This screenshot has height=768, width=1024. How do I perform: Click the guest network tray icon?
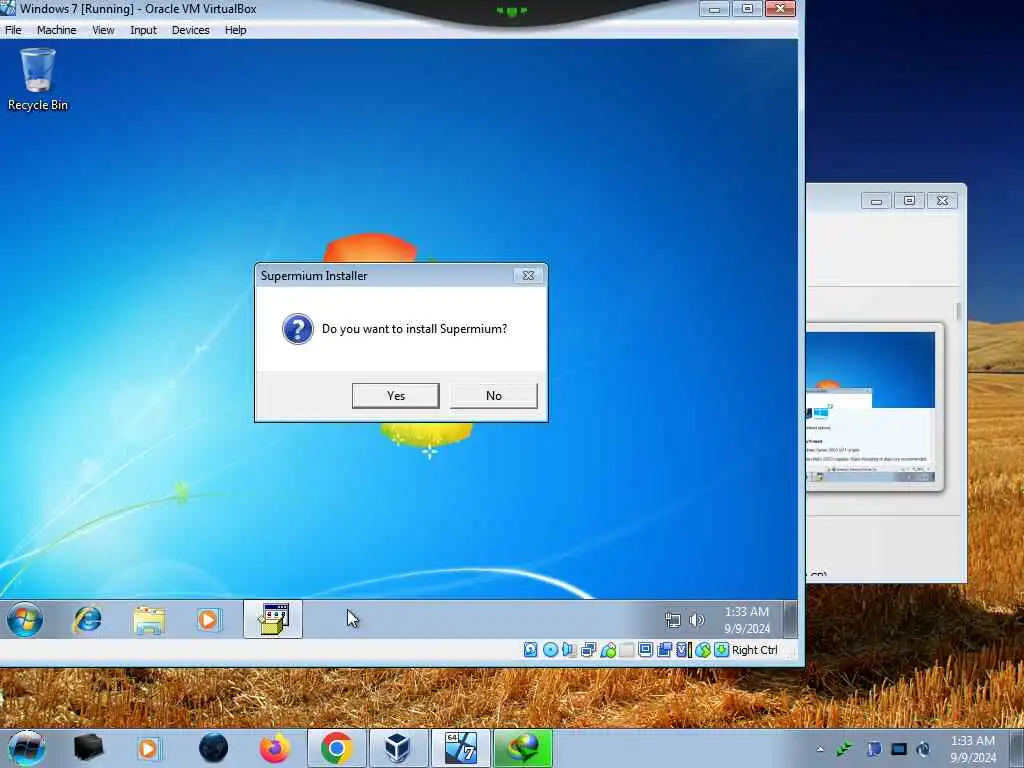click(x=673, y=620)
